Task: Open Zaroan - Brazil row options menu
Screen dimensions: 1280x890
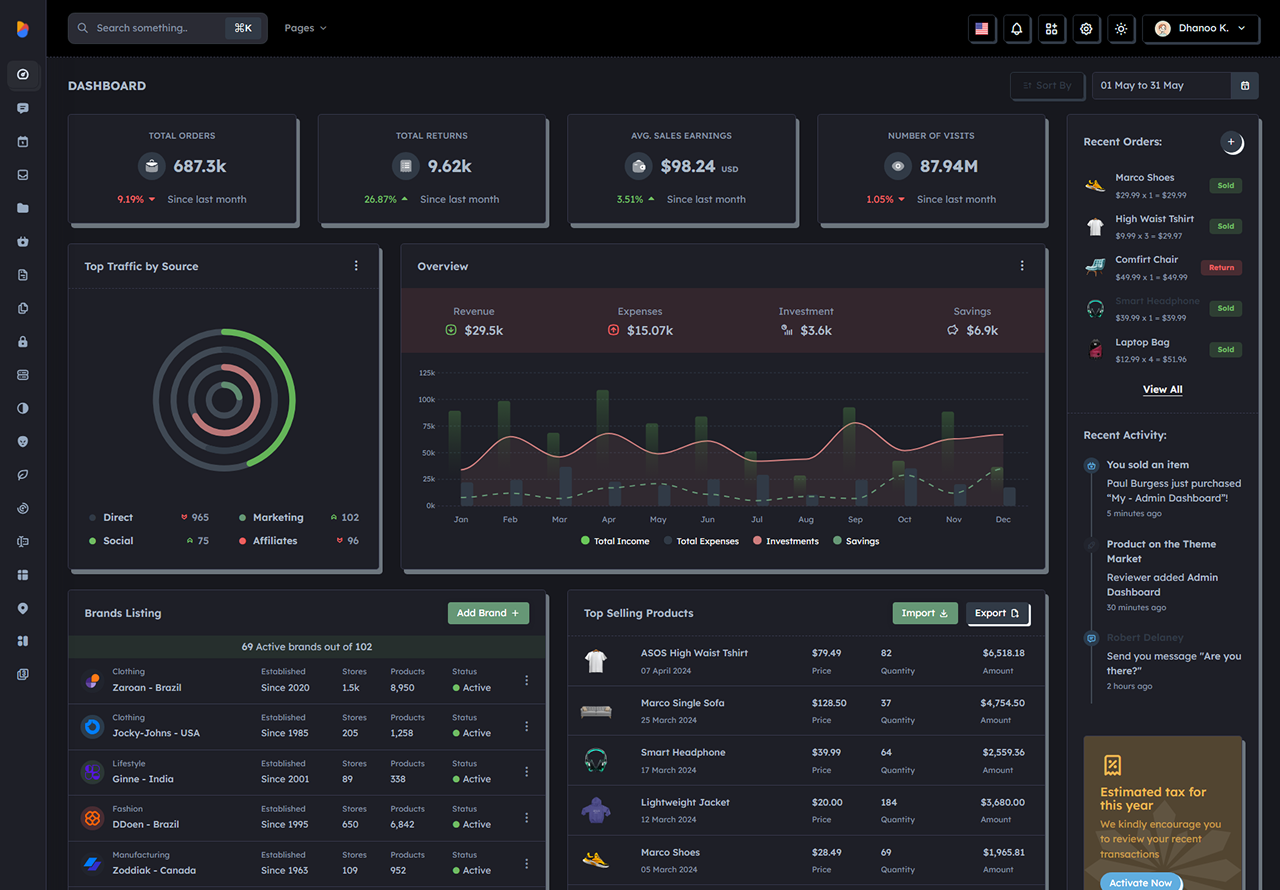Action: pyautogui.click(x=527, y=680)
